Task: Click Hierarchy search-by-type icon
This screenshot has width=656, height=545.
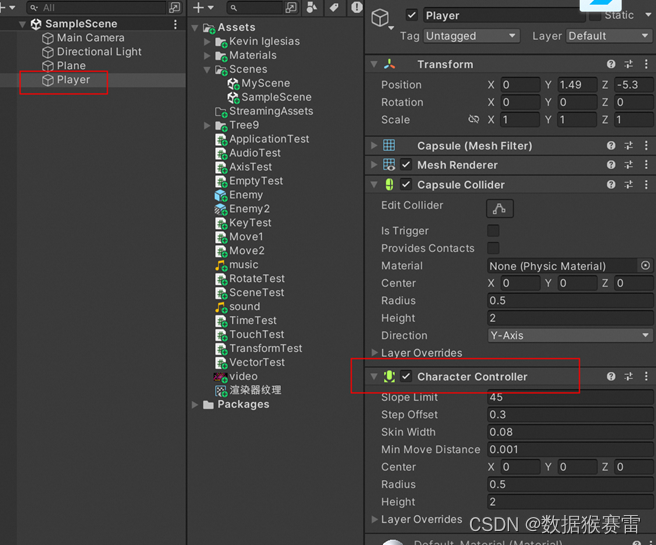Action: point(174,7)
